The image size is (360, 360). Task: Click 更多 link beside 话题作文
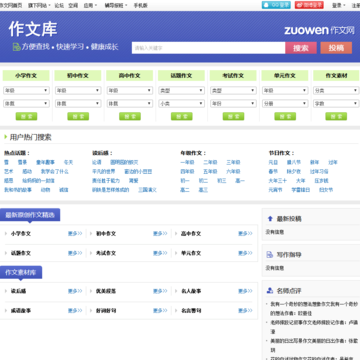[x=75, y=253]
